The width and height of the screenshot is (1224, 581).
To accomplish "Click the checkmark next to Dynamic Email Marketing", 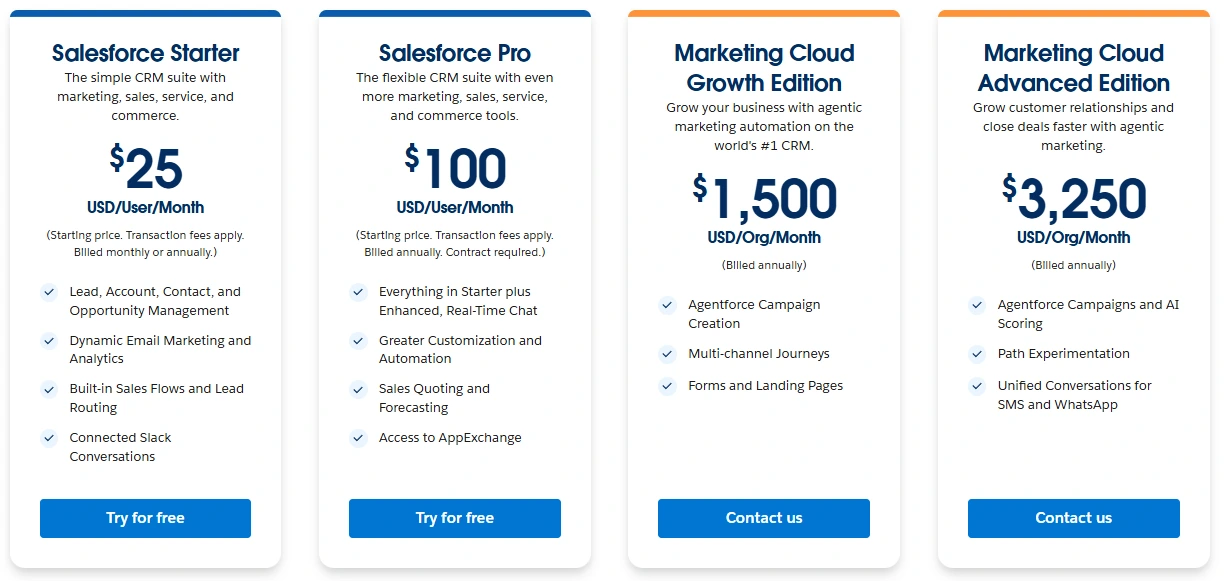I will [x=49, y=341].
